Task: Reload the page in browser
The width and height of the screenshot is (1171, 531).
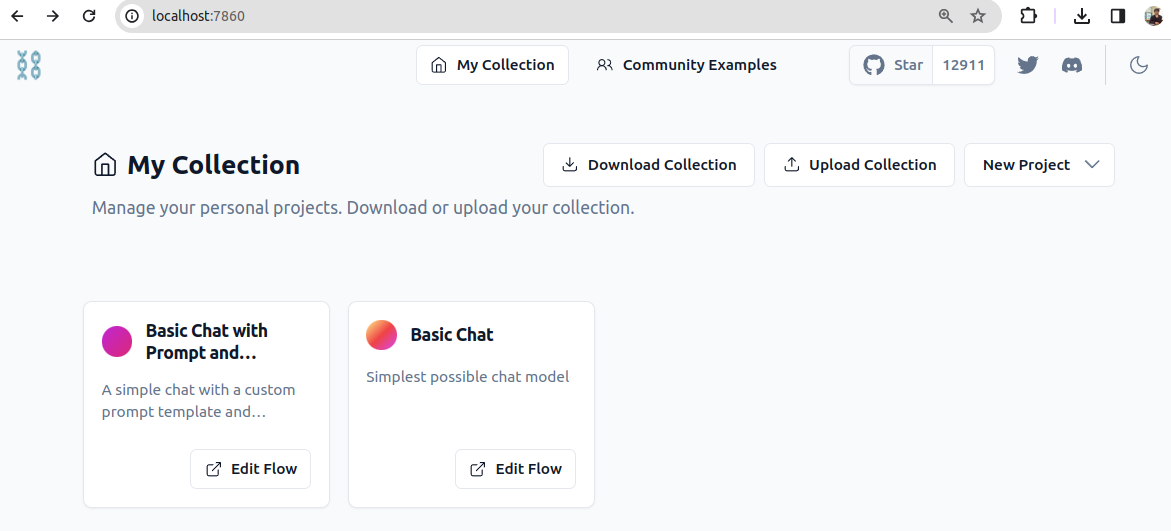Action: pyautogui.click(x=89, y=16)
